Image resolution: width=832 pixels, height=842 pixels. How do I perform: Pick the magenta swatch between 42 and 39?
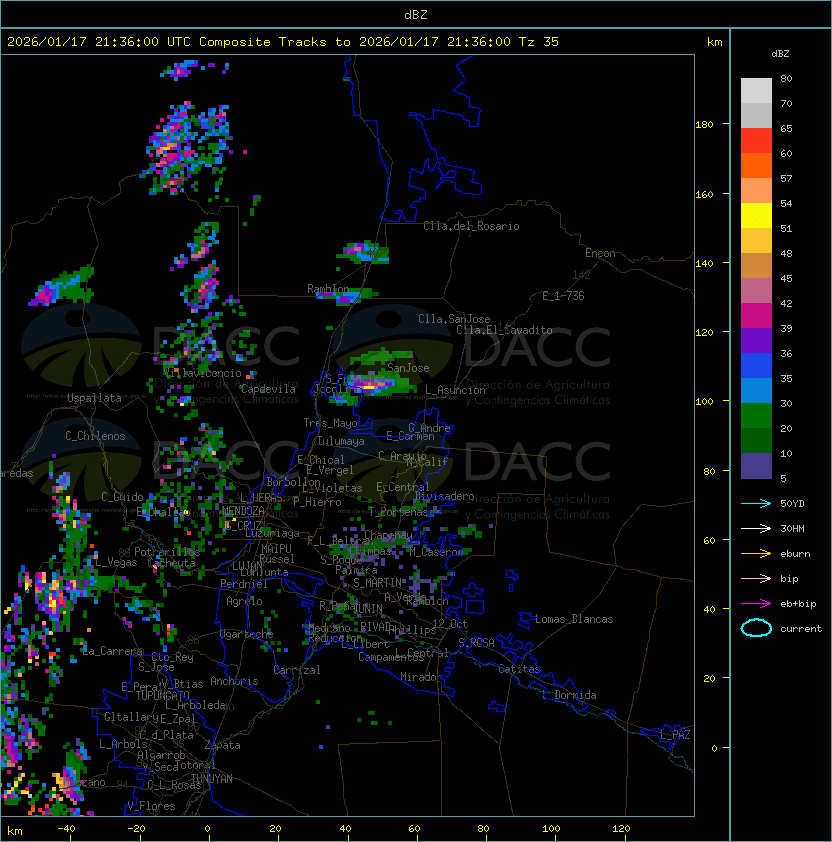pos(756,316)
